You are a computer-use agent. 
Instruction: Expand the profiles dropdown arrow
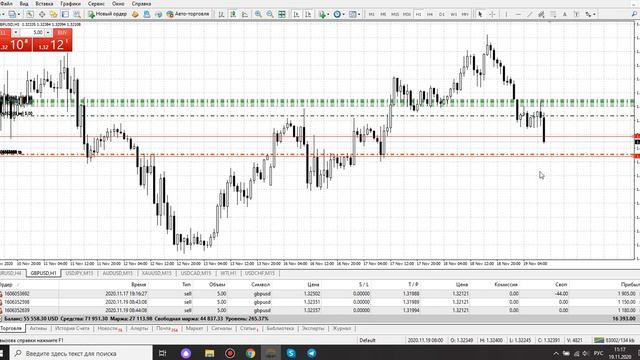point(19,14)
